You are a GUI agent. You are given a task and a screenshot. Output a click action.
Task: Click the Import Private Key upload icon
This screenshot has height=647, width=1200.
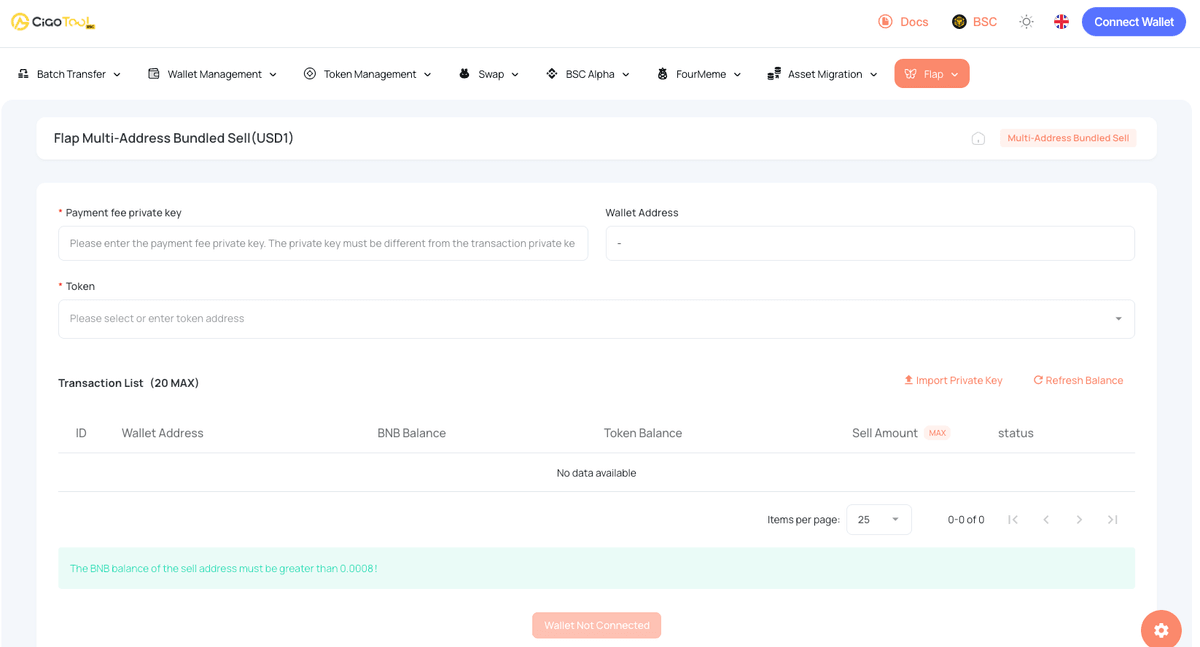click(x=908, y=380)
